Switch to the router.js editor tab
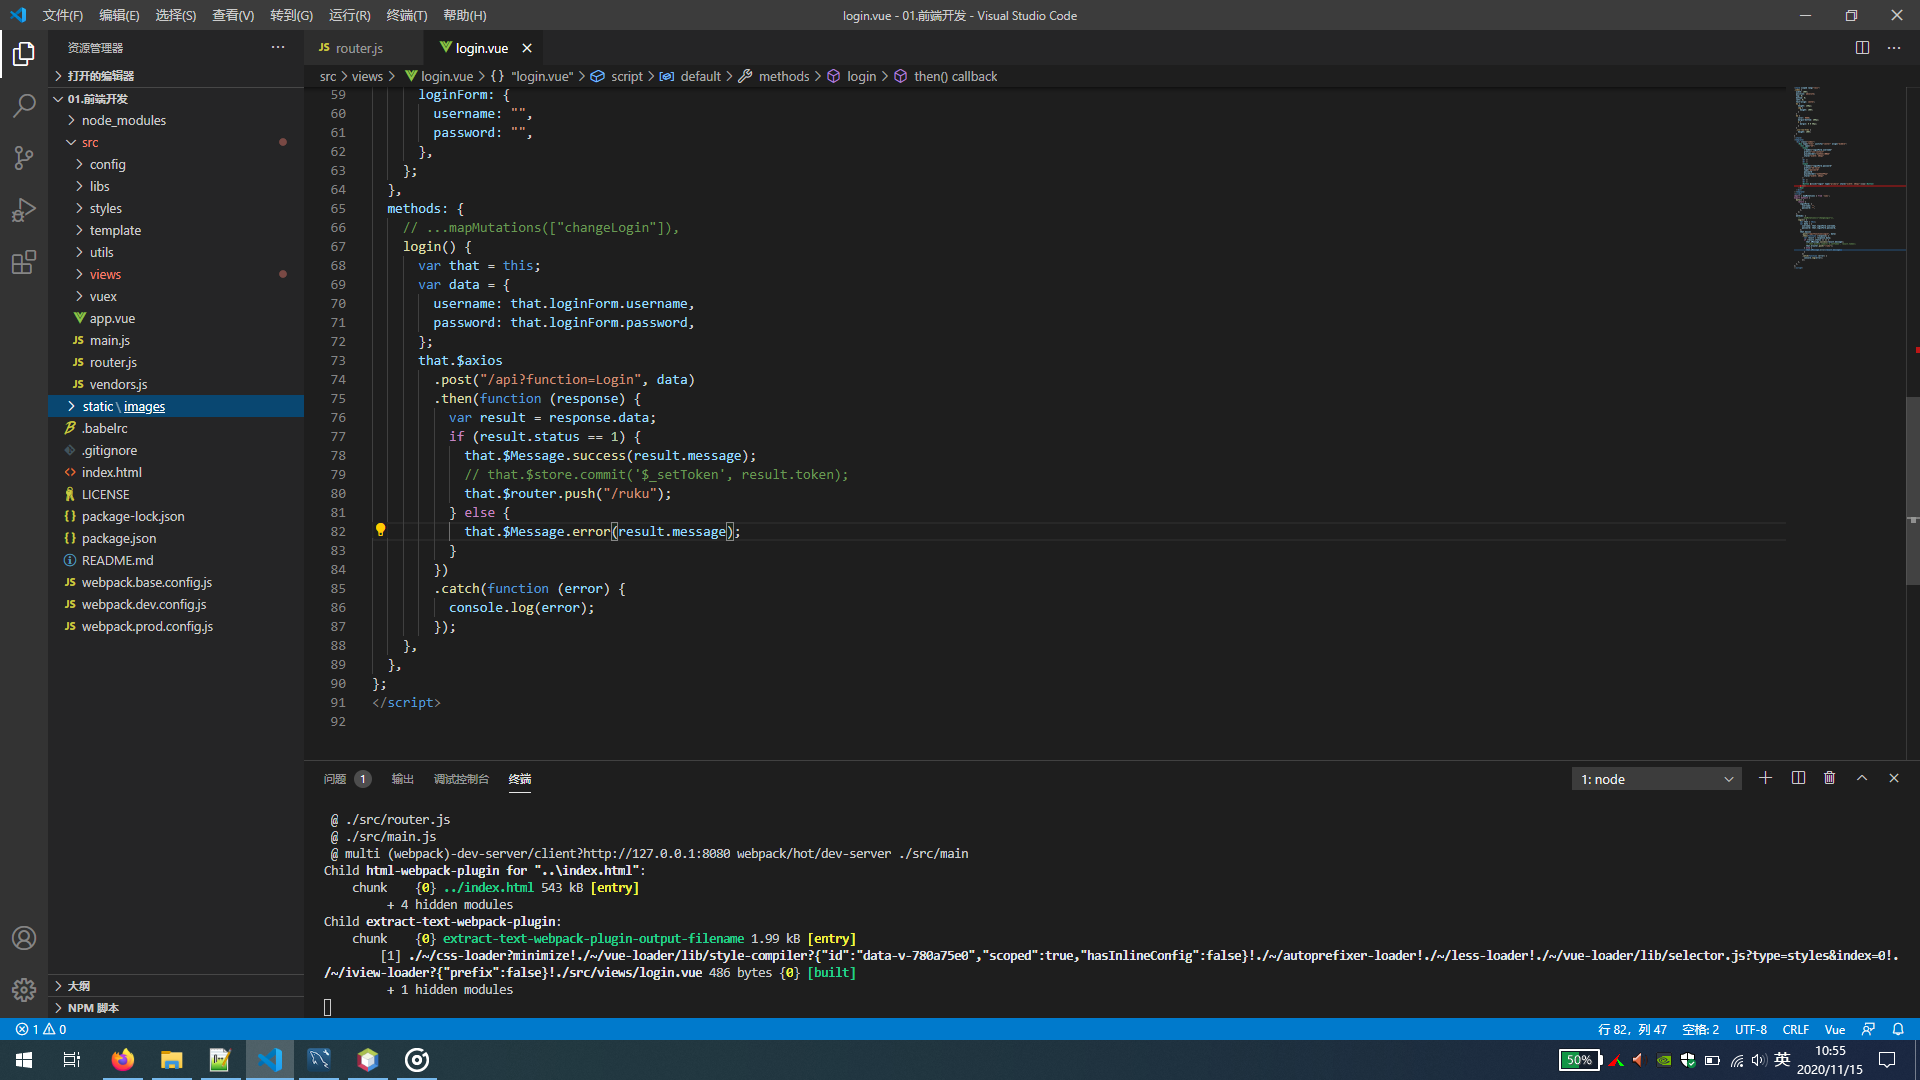The width and height of the screenshot is (1920, 1080). point(358,48)
